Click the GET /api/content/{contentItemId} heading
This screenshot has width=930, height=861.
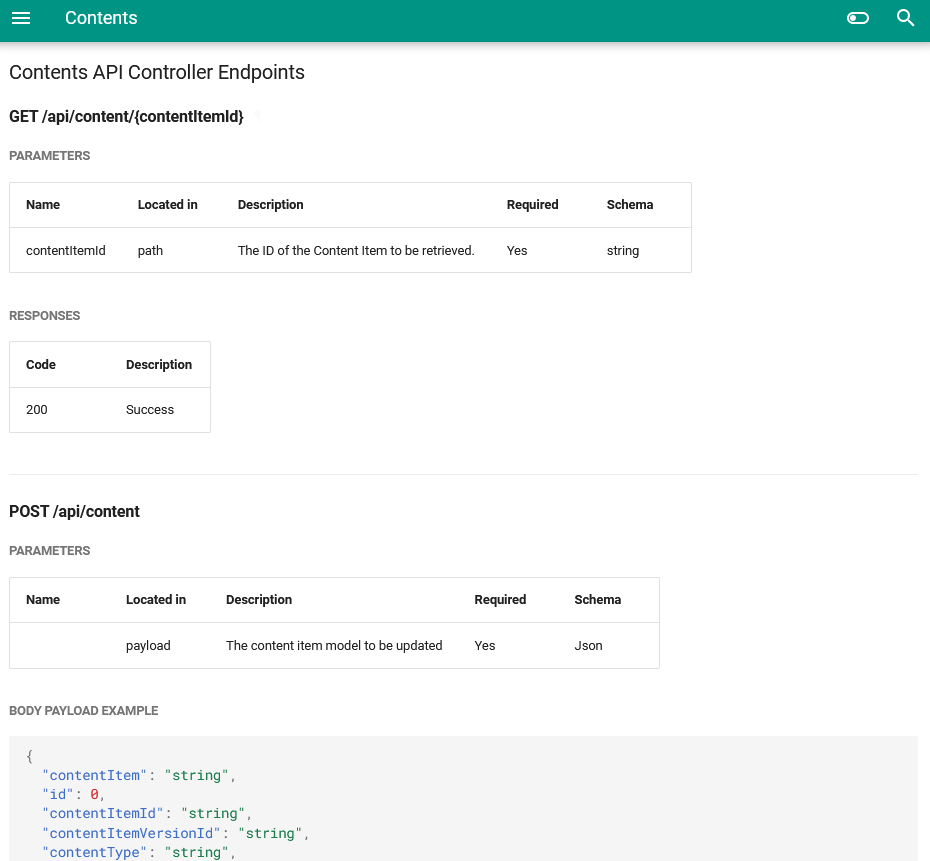click(126, 116)
